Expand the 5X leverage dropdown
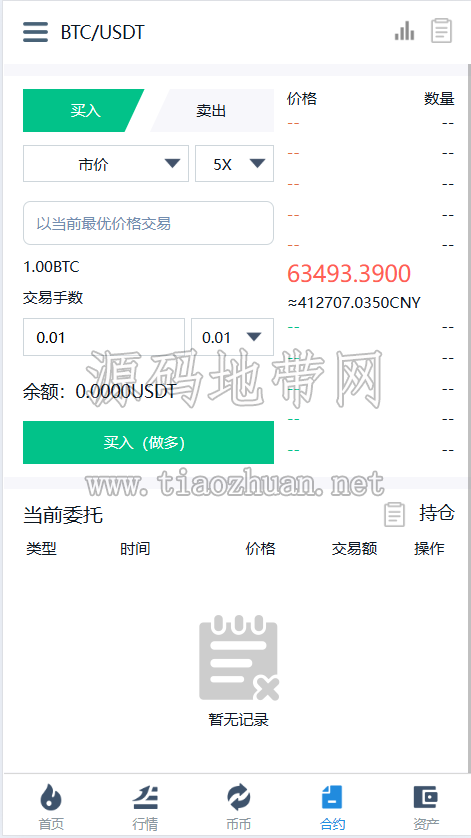Screen dimensions: 471x838 234,164
